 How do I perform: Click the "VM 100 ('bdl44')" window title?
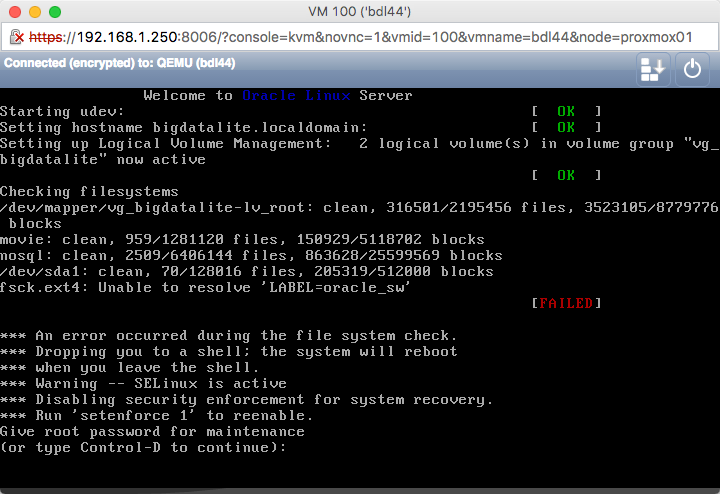click(360, 12)
